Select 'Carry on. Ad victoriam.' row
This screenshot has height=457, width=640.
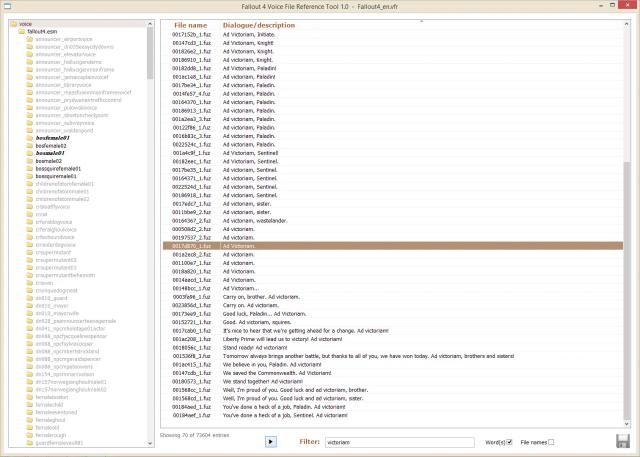(x=393, y=305)
